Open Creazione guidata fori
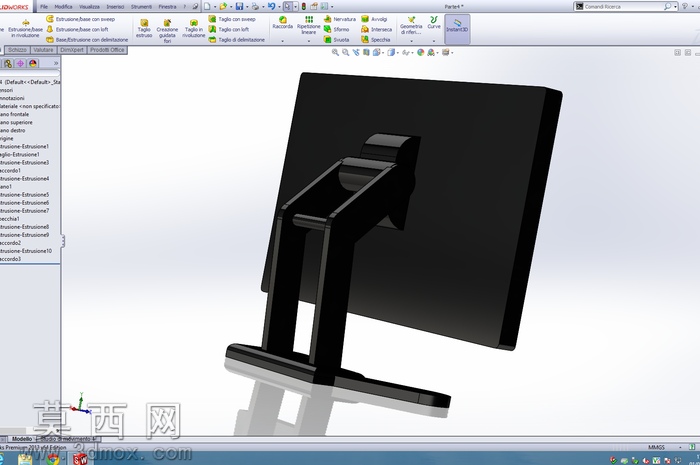Screen dimensions: 700x465 167,31
